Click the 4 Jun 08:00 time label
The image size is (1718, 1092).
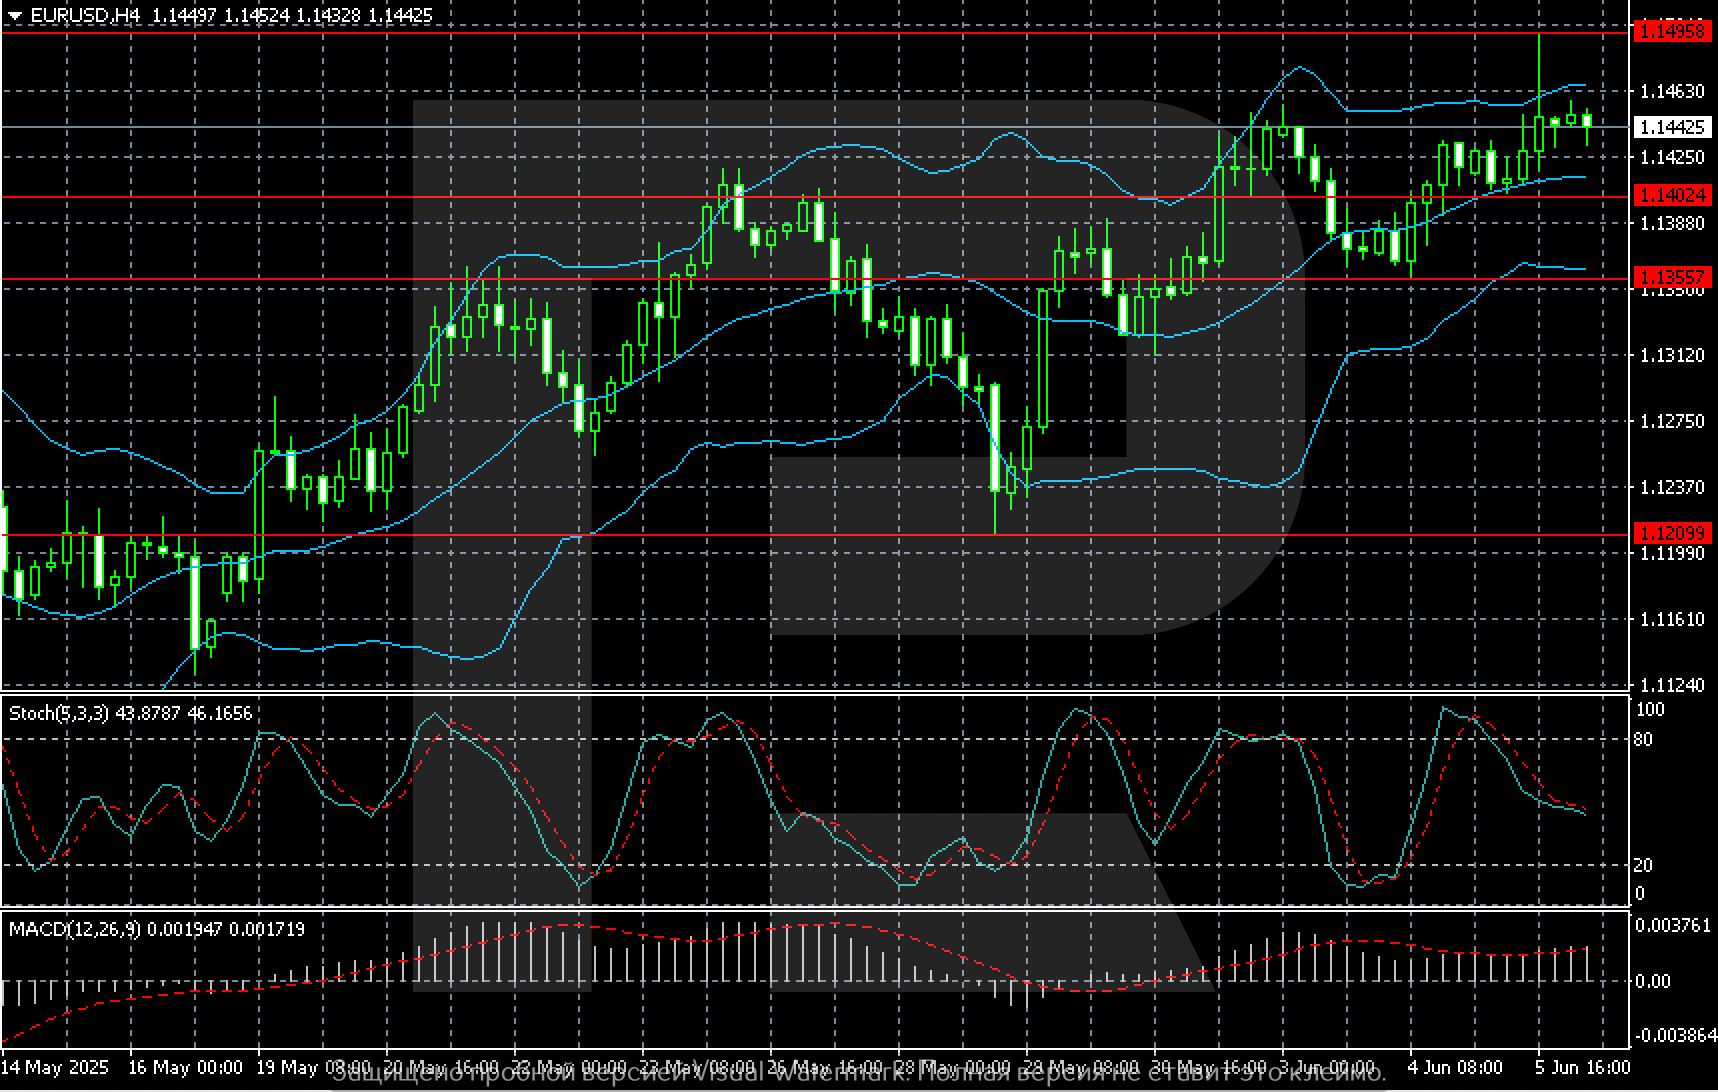coord(1454,1066)
